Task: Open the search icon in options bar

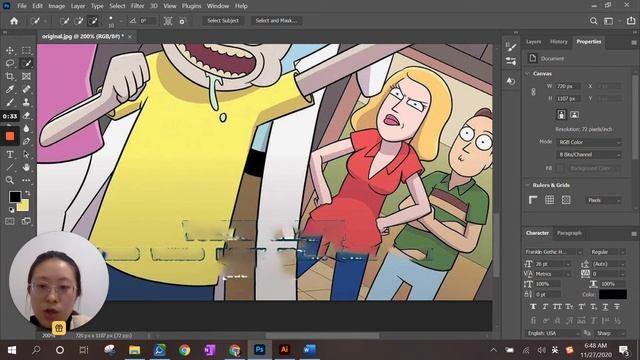Action: point(593,21)
